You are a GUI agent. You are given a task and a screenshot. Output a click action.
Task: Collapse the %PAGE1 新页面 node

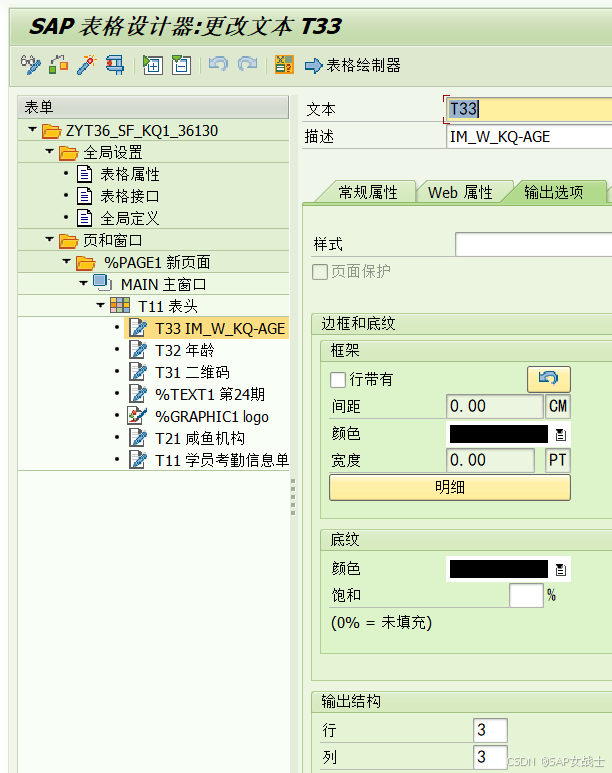pyautogui.click(x=67, y=261)
